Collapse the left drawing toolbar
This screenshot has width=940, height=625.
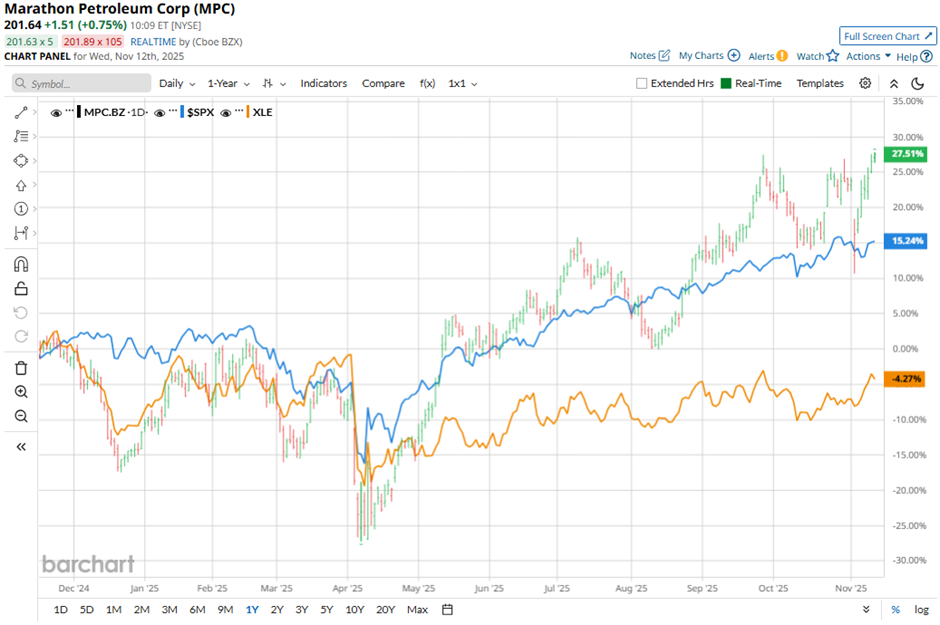(21, 447)
